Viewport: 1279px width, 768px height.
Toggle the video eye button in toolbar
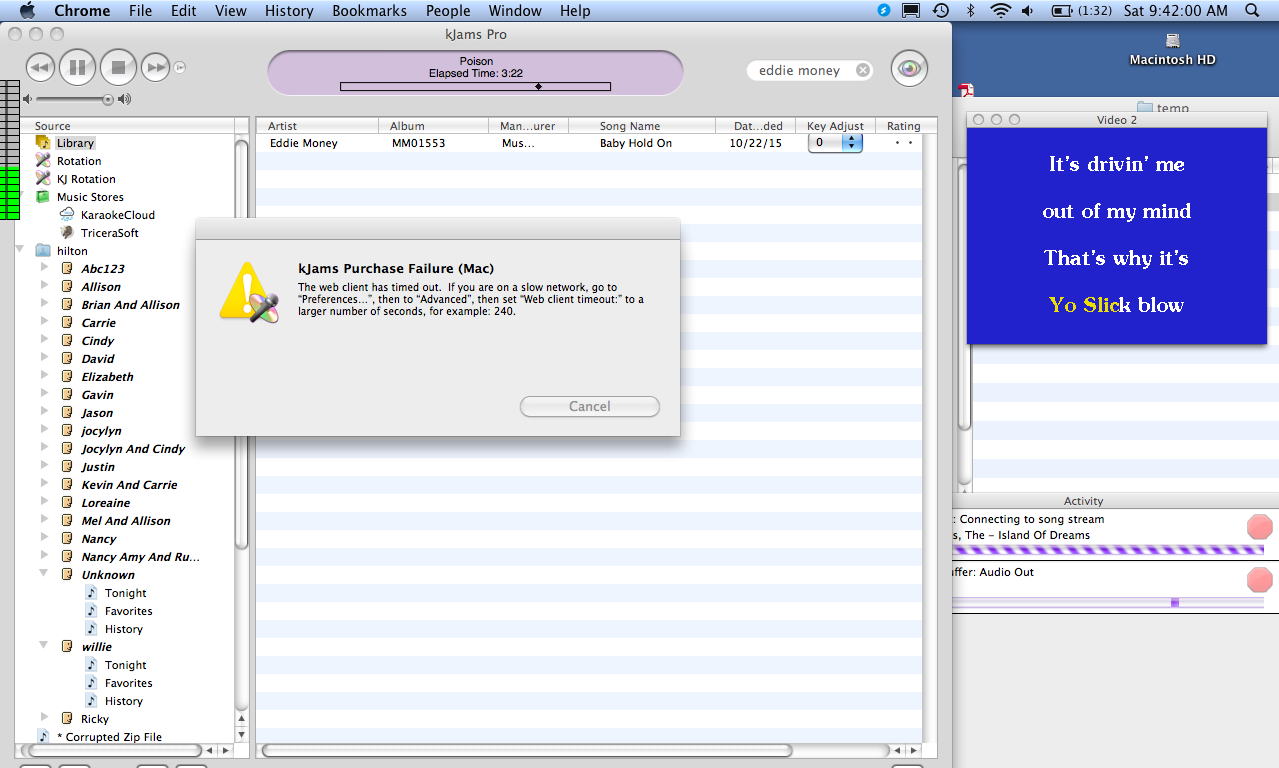[909, 69]
